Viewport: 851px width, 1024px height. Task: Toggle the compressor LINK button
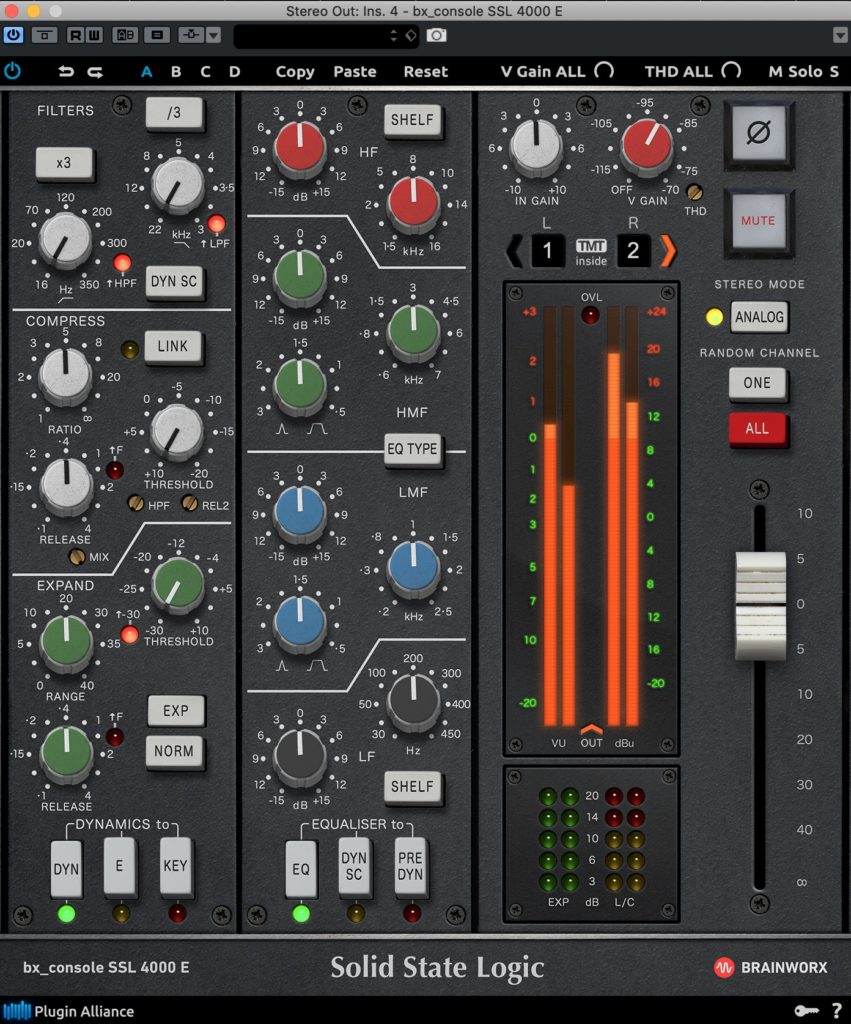172,346
